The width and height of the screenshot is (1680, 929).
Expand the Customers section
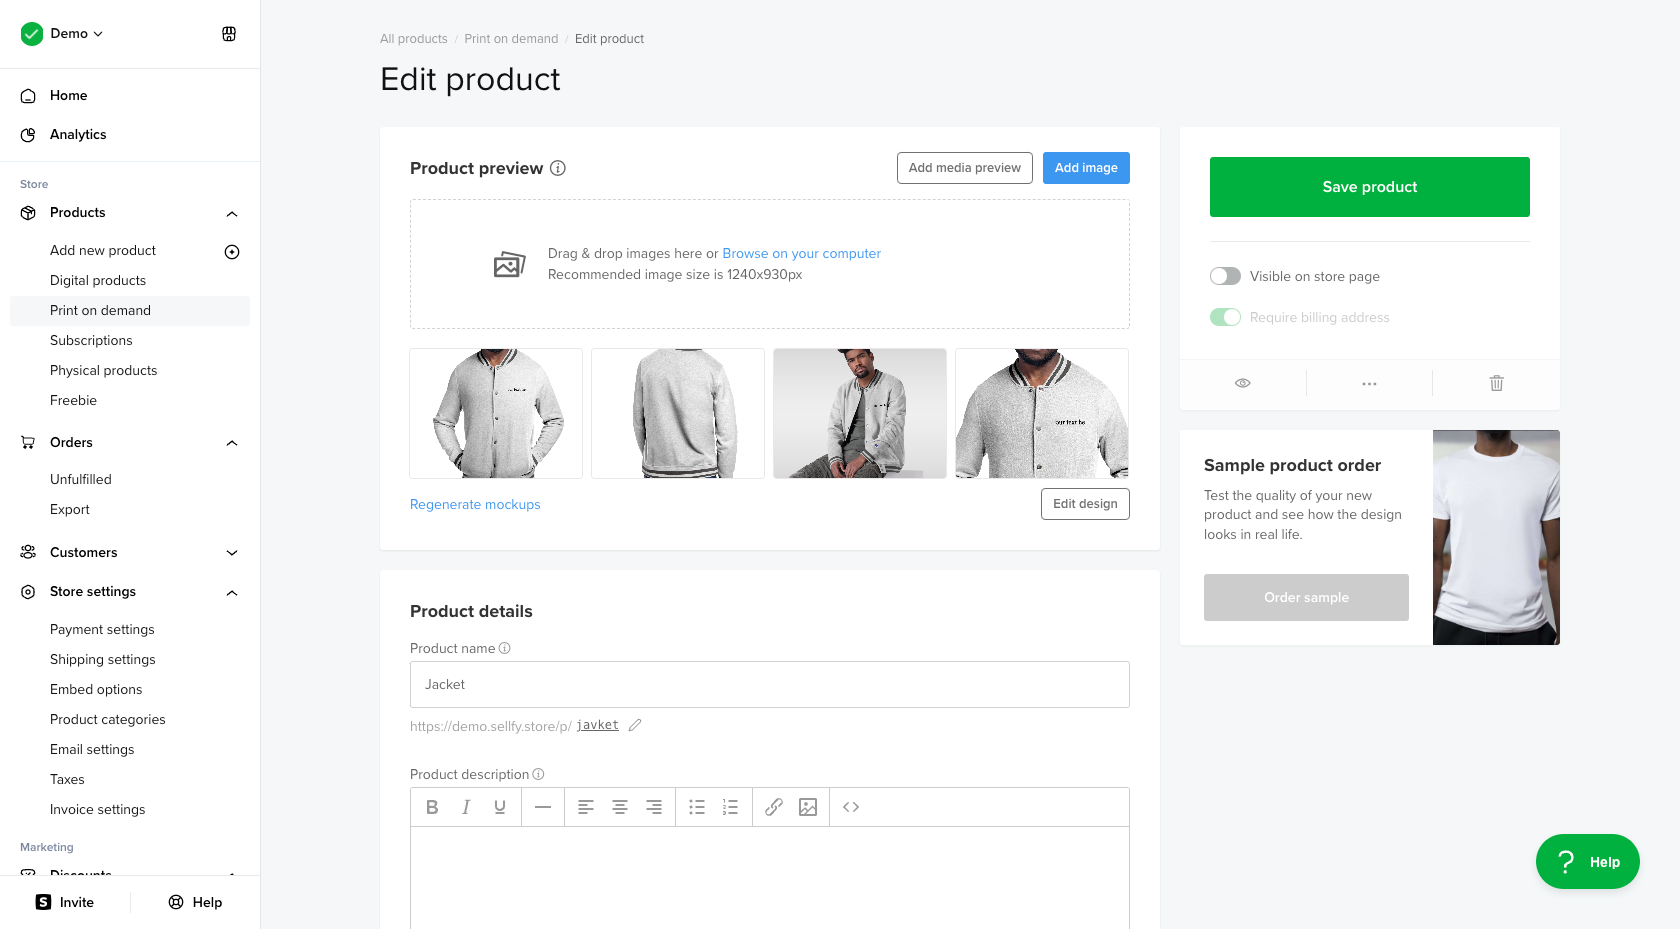click(x=232, y=553)
